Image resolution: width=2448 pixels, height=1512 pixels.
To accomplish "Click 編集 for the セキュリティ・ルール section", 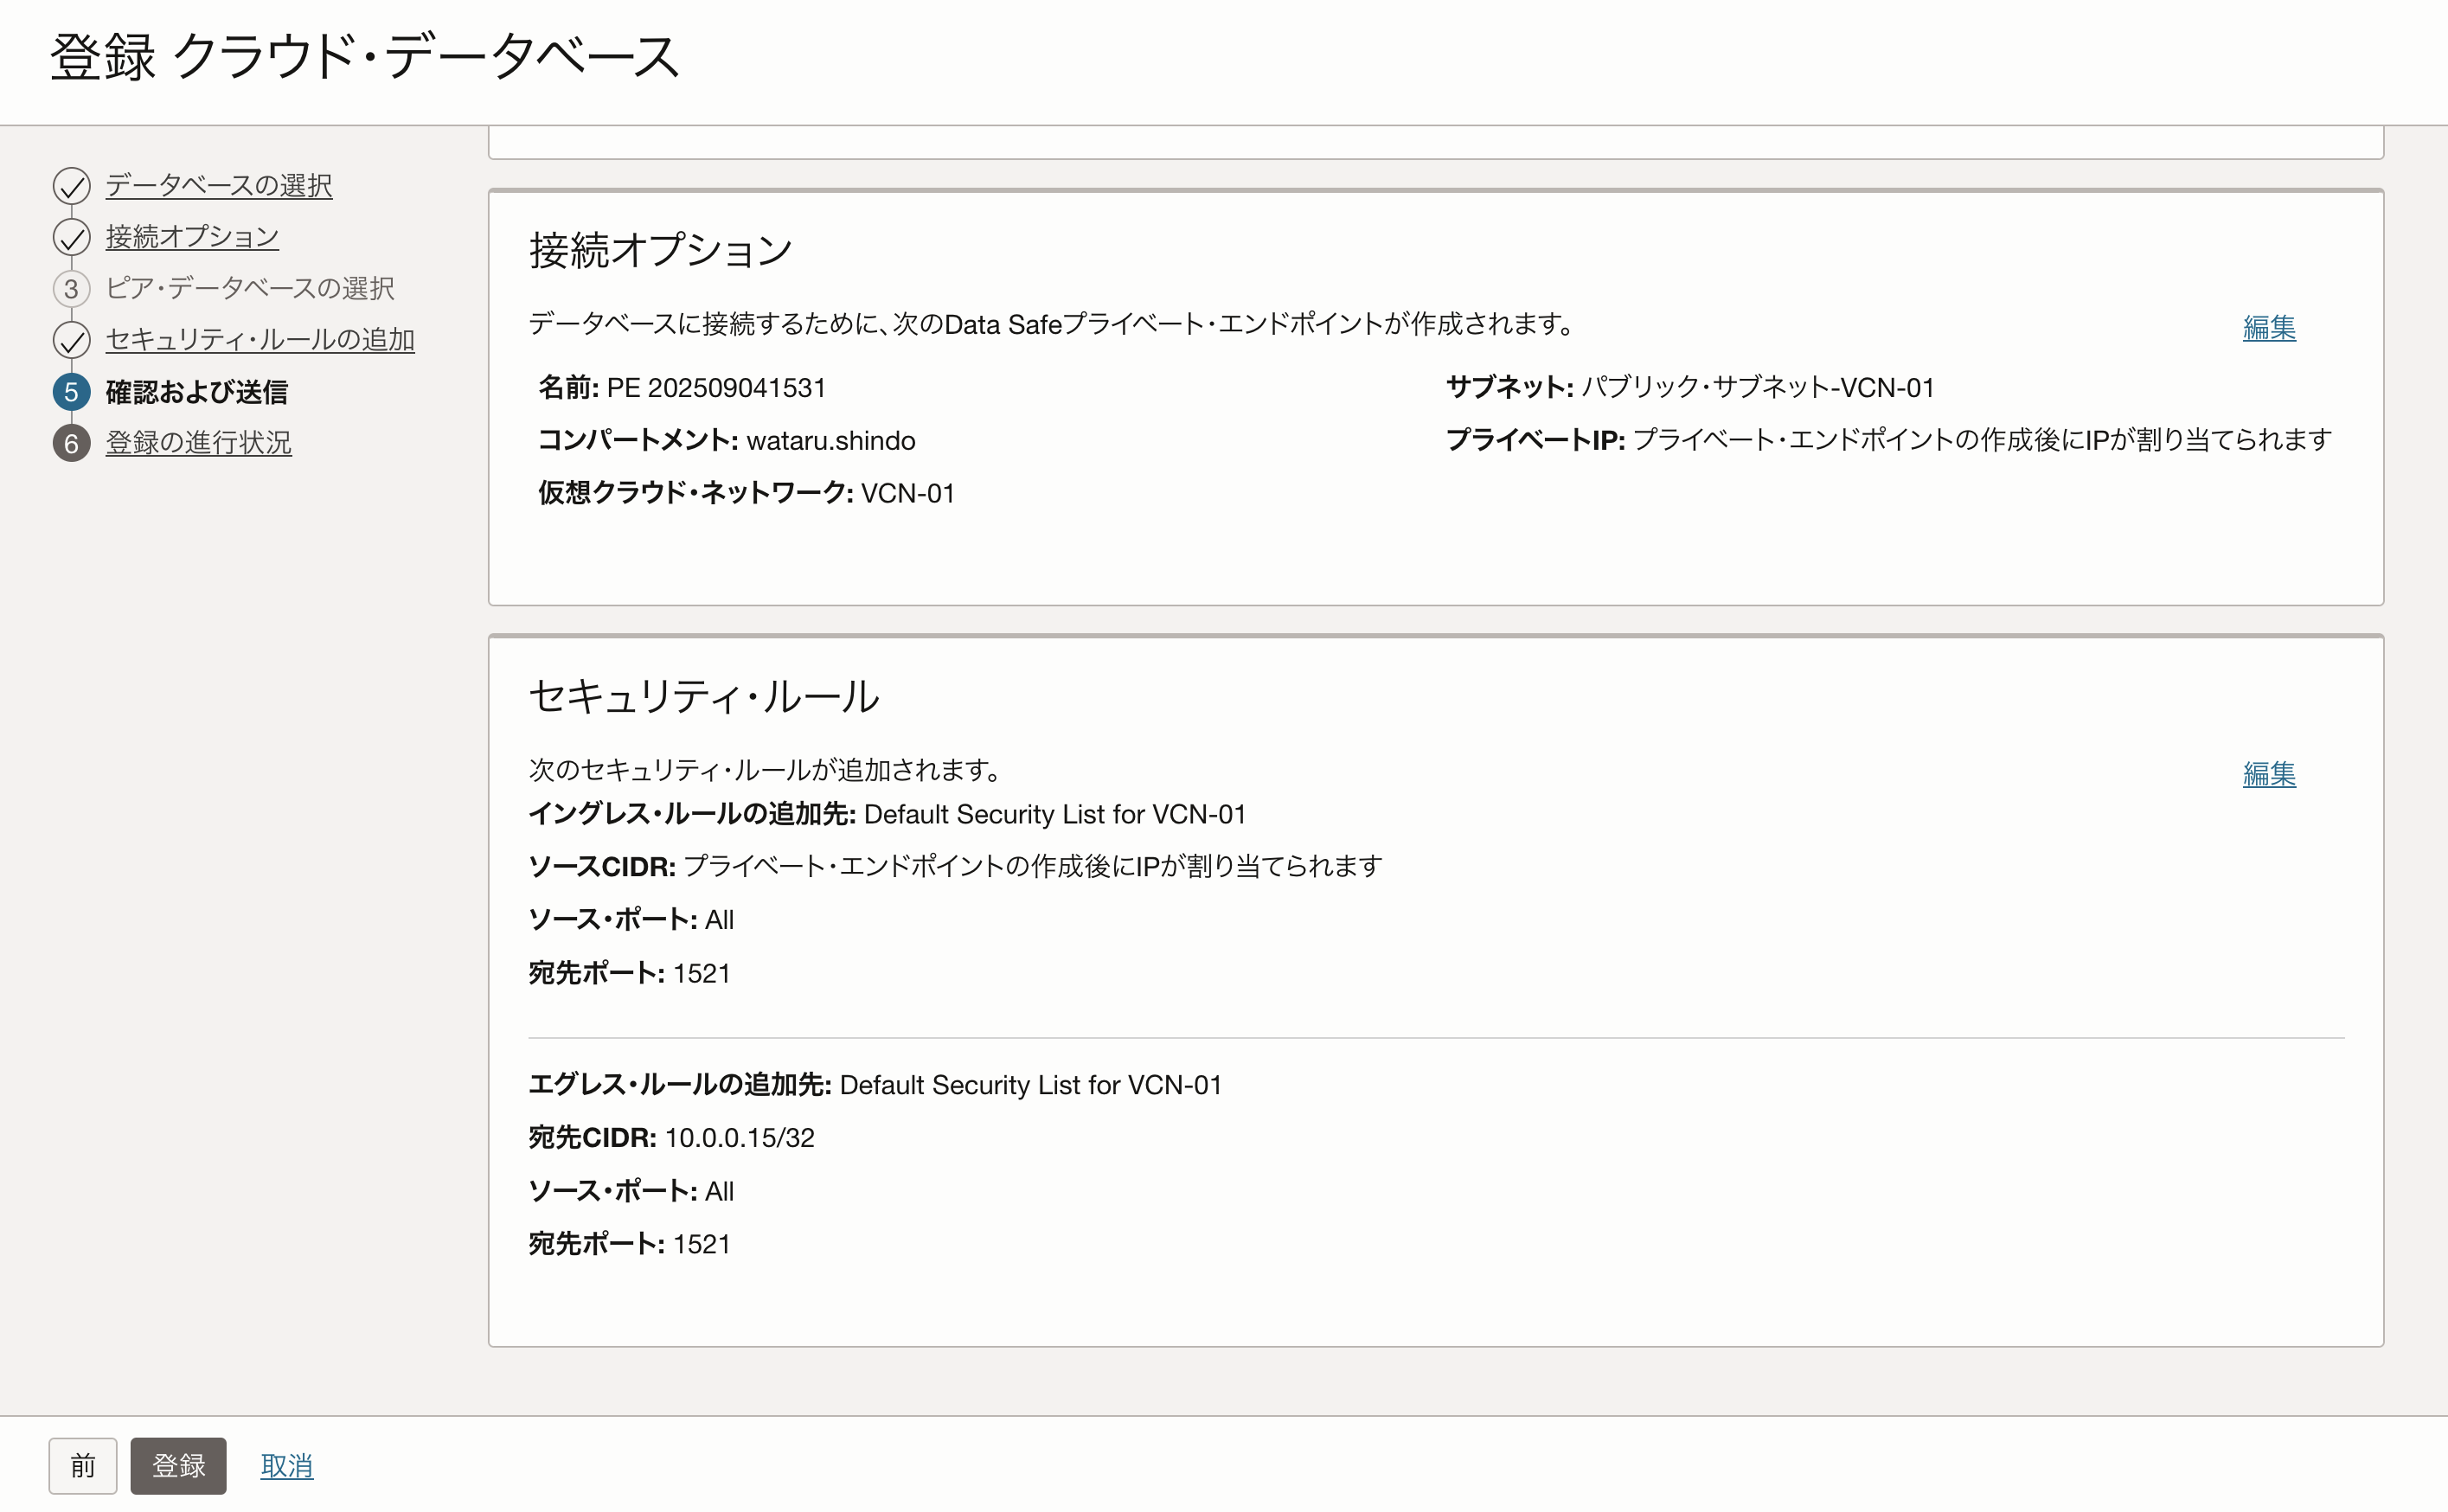I will 2268,774.
